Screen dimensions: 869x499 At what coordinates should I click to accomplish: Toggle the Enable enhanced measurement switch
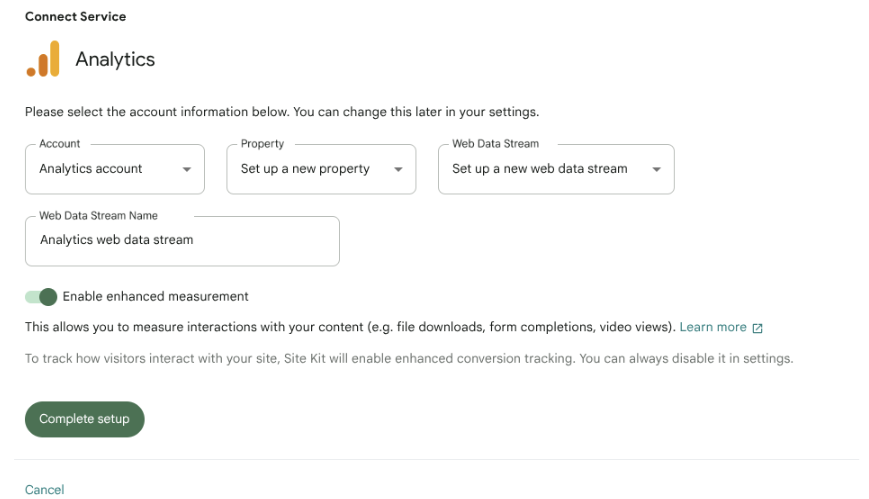pyautogui.click(x=41, y=297)
